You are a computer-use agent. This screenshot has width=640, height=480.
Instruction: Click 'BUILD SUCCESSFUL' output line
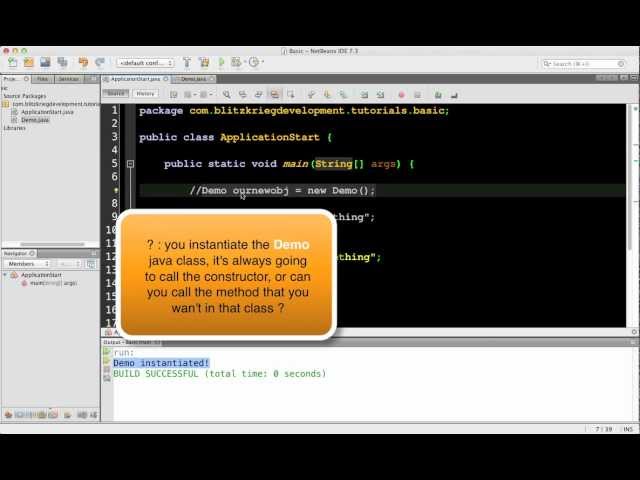pyautogui.click(x=220, y=373)
